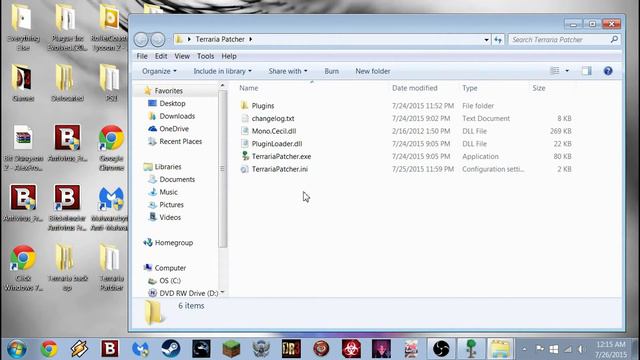
Task: Open the Tools menu
Action: [x=205, y=56]
